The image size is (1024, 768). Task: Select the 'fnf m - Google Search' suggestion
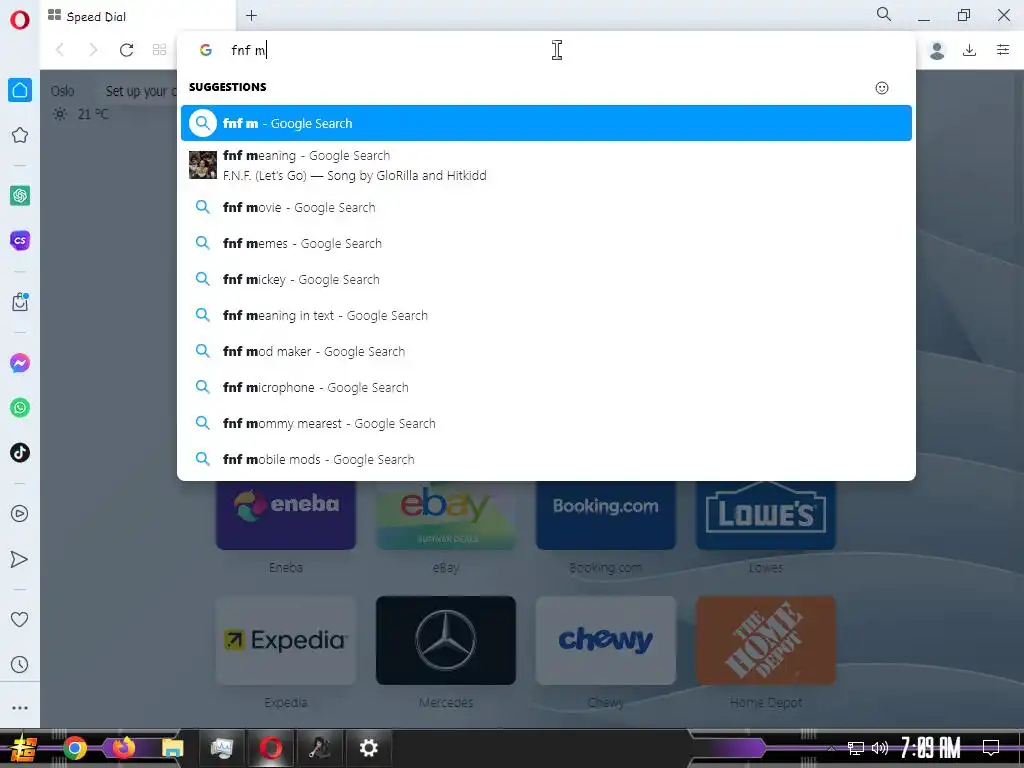pos(546,123)
